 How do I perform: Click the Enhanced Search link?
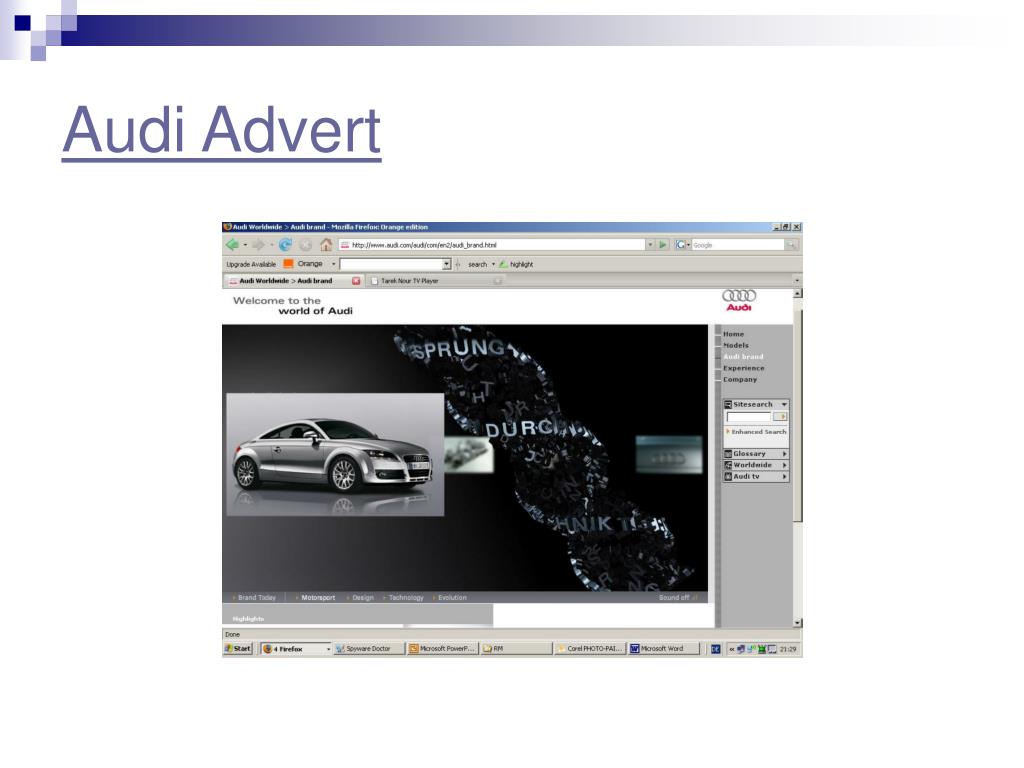(x=758, y=432)
